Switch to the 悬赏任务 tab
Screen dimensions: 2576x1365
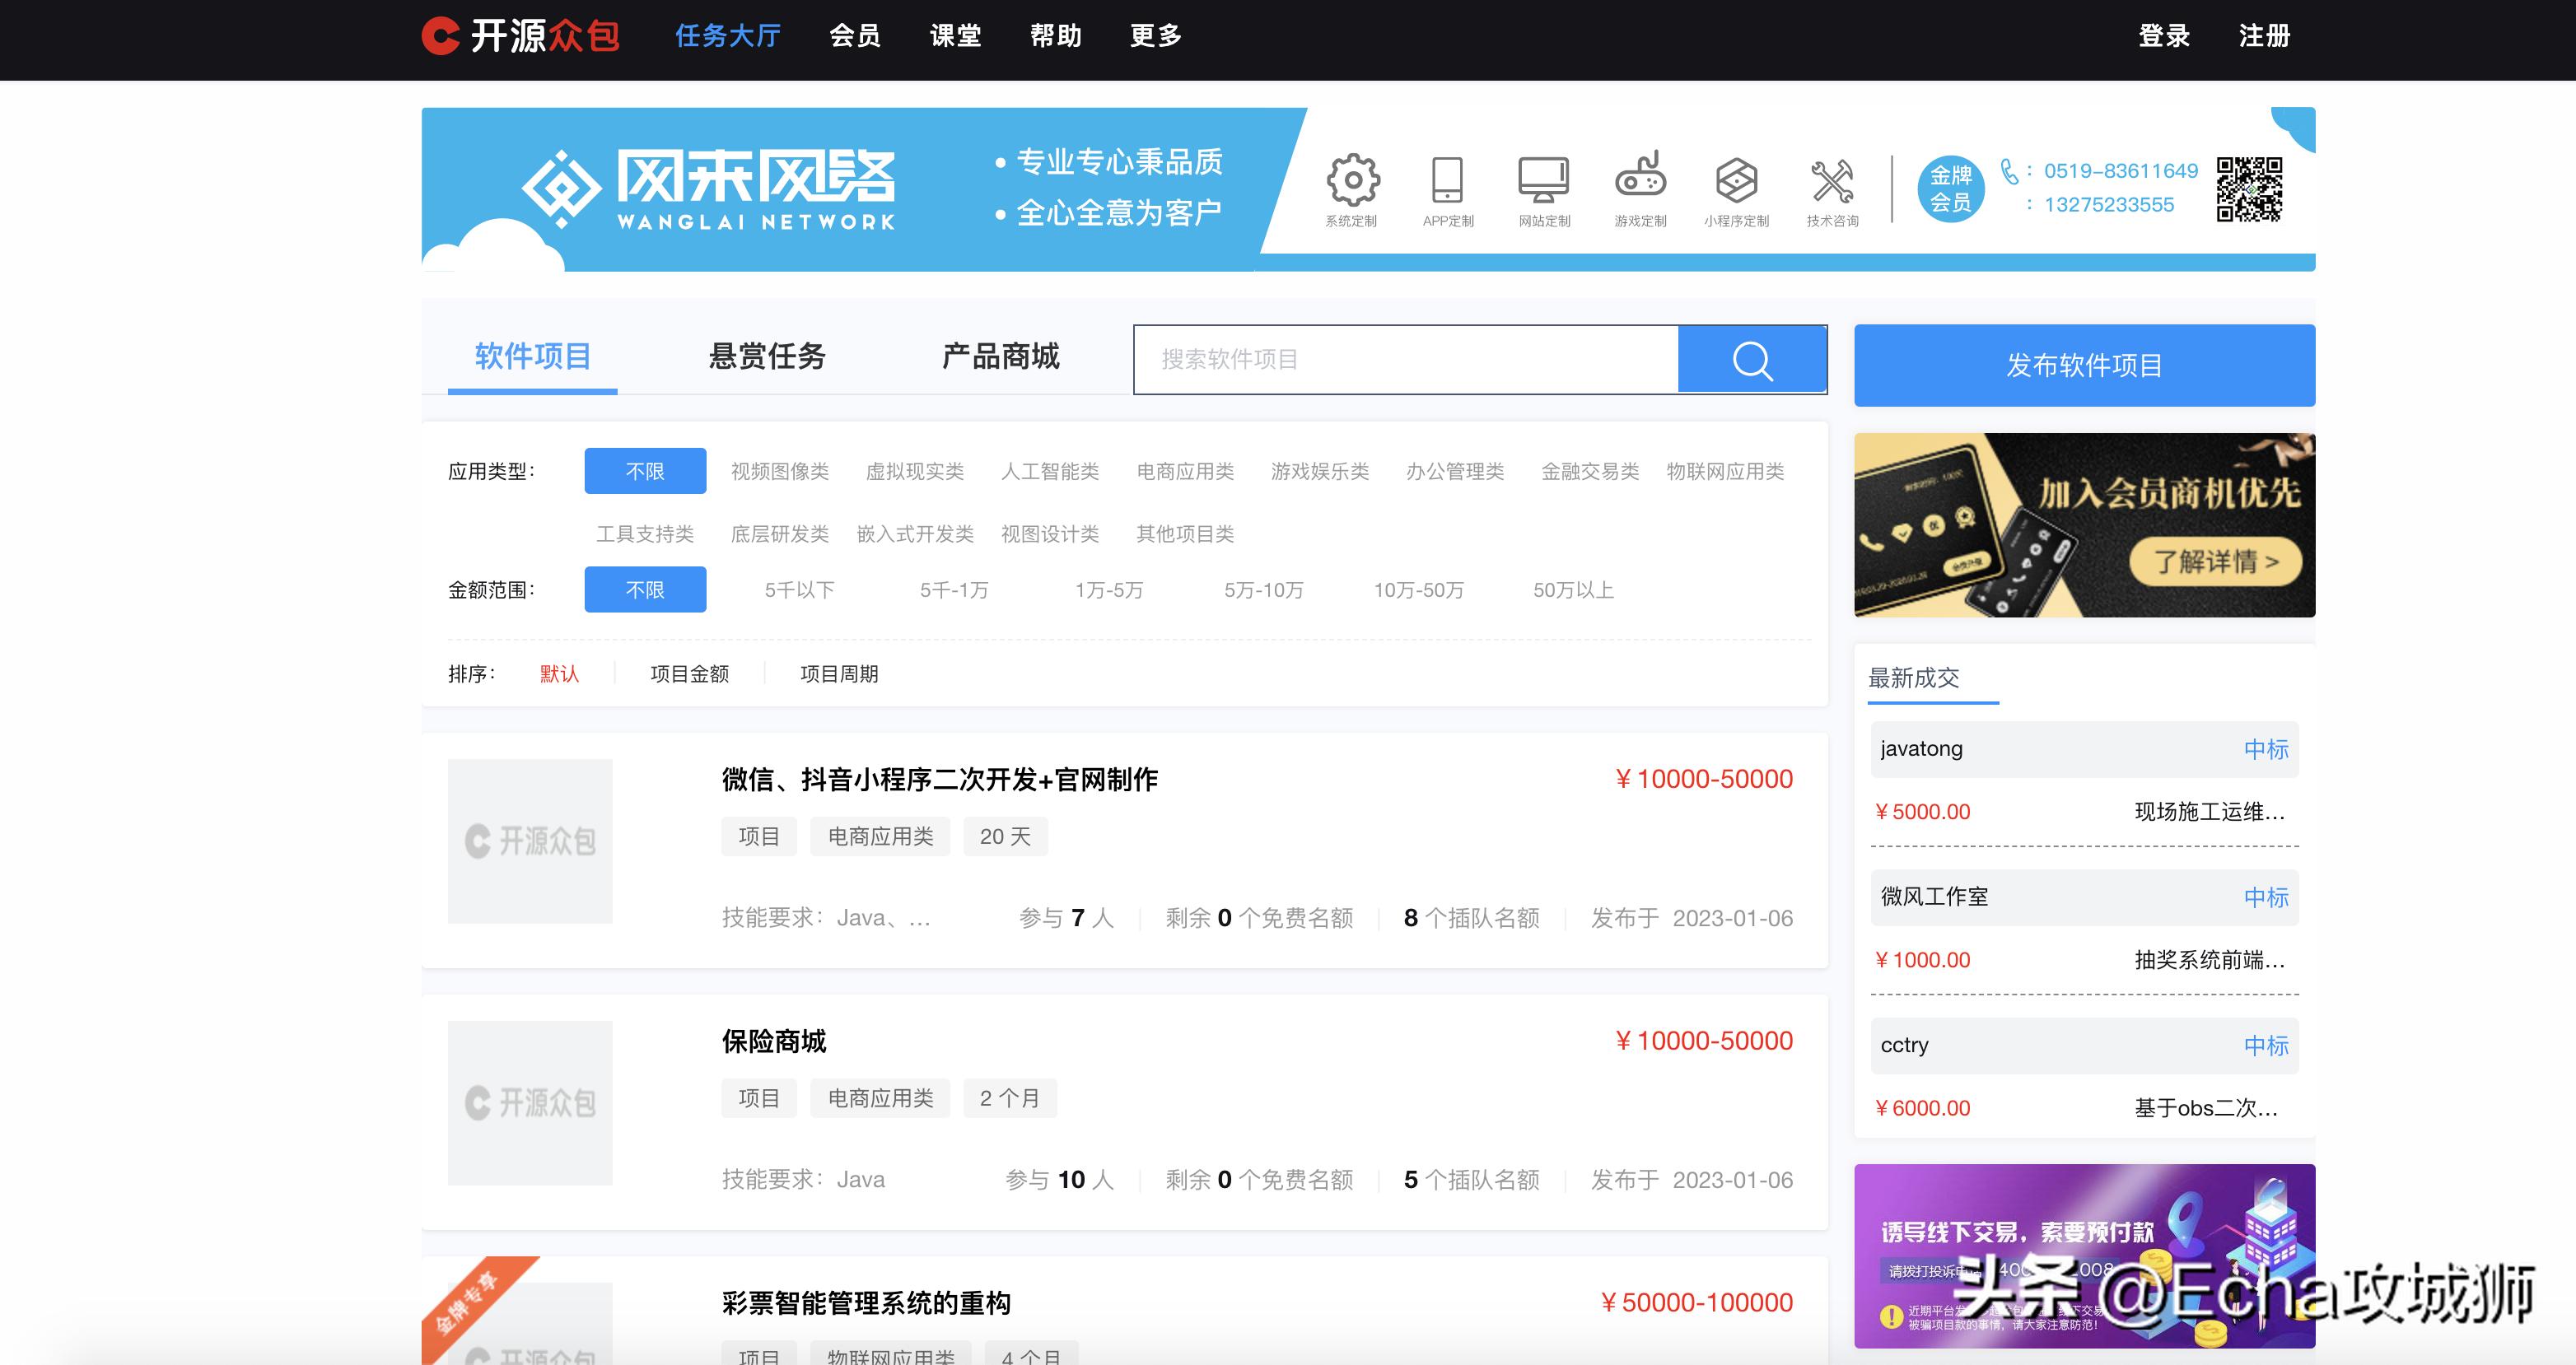tap(767, 357)
